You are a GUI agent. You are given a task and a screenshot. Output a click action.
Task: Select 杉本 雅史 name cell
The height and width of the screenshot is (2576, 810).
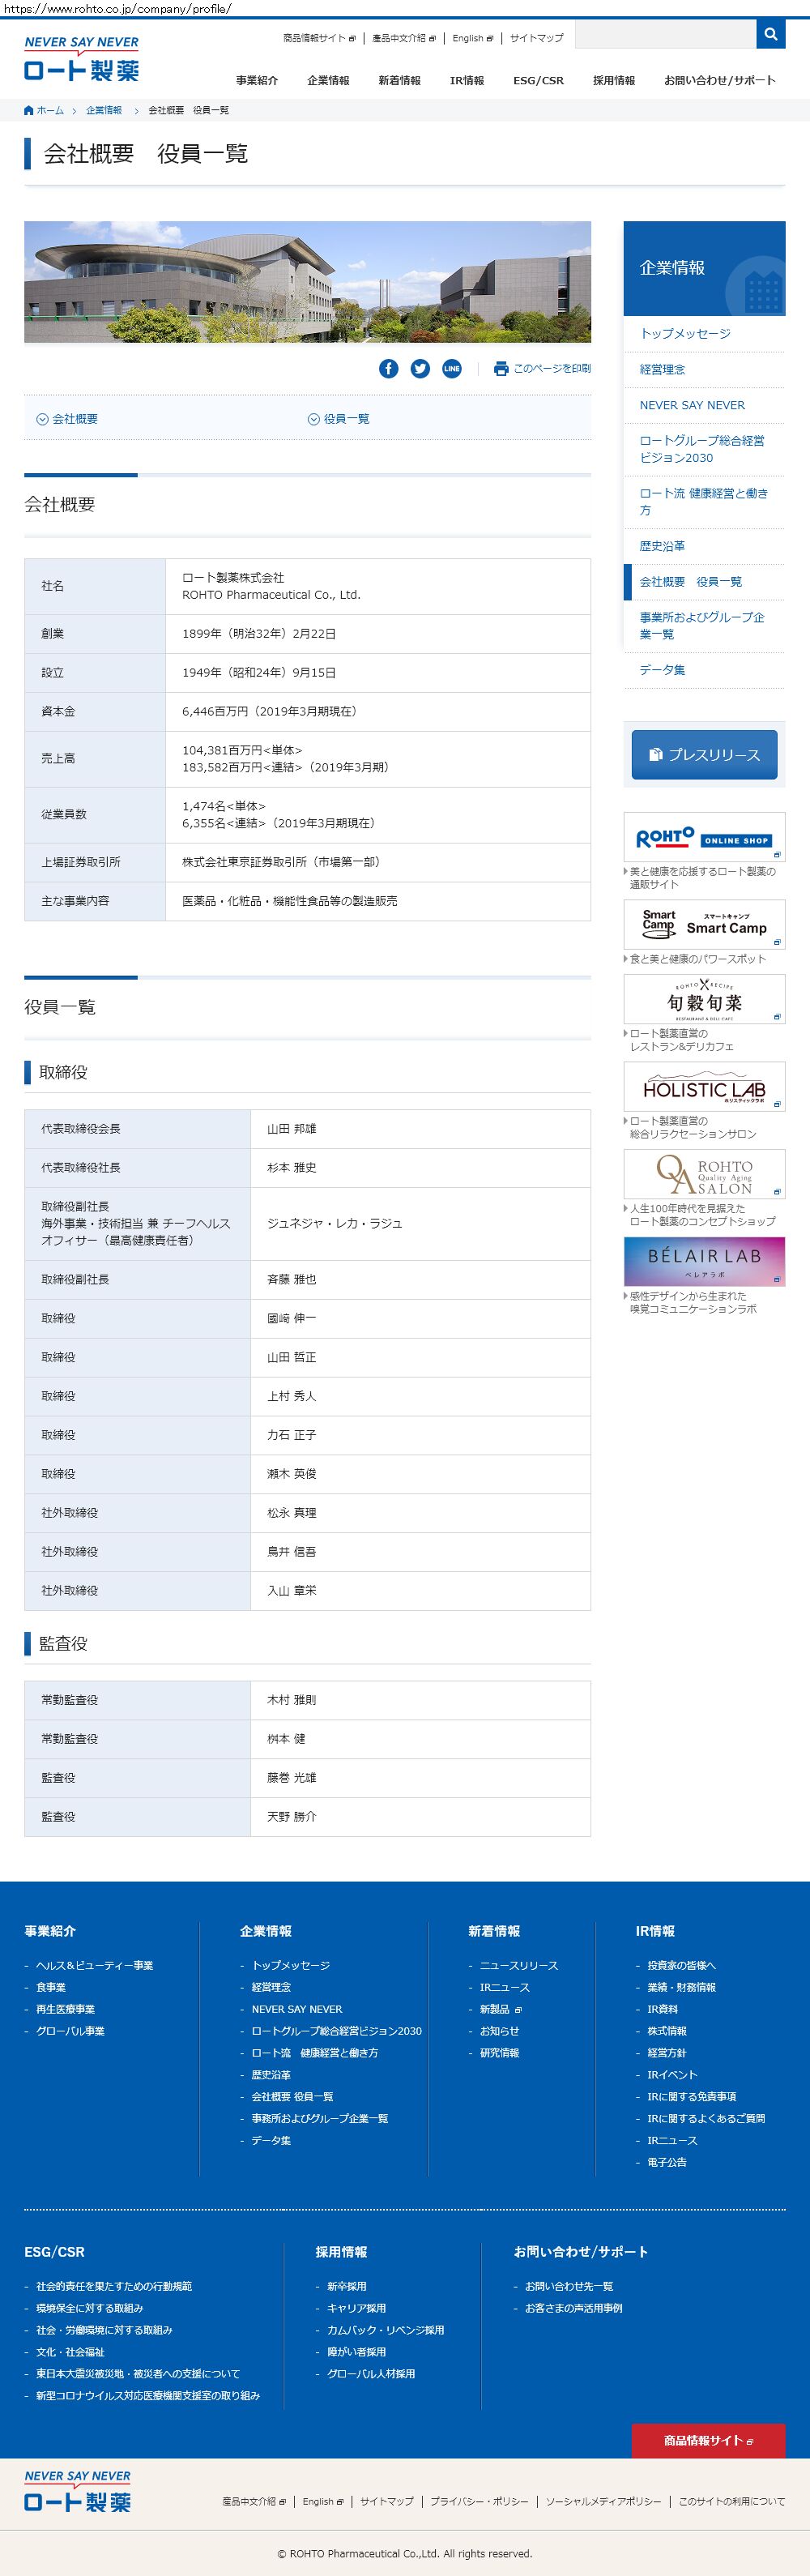pyautogui.click(x=421, y=1168)
